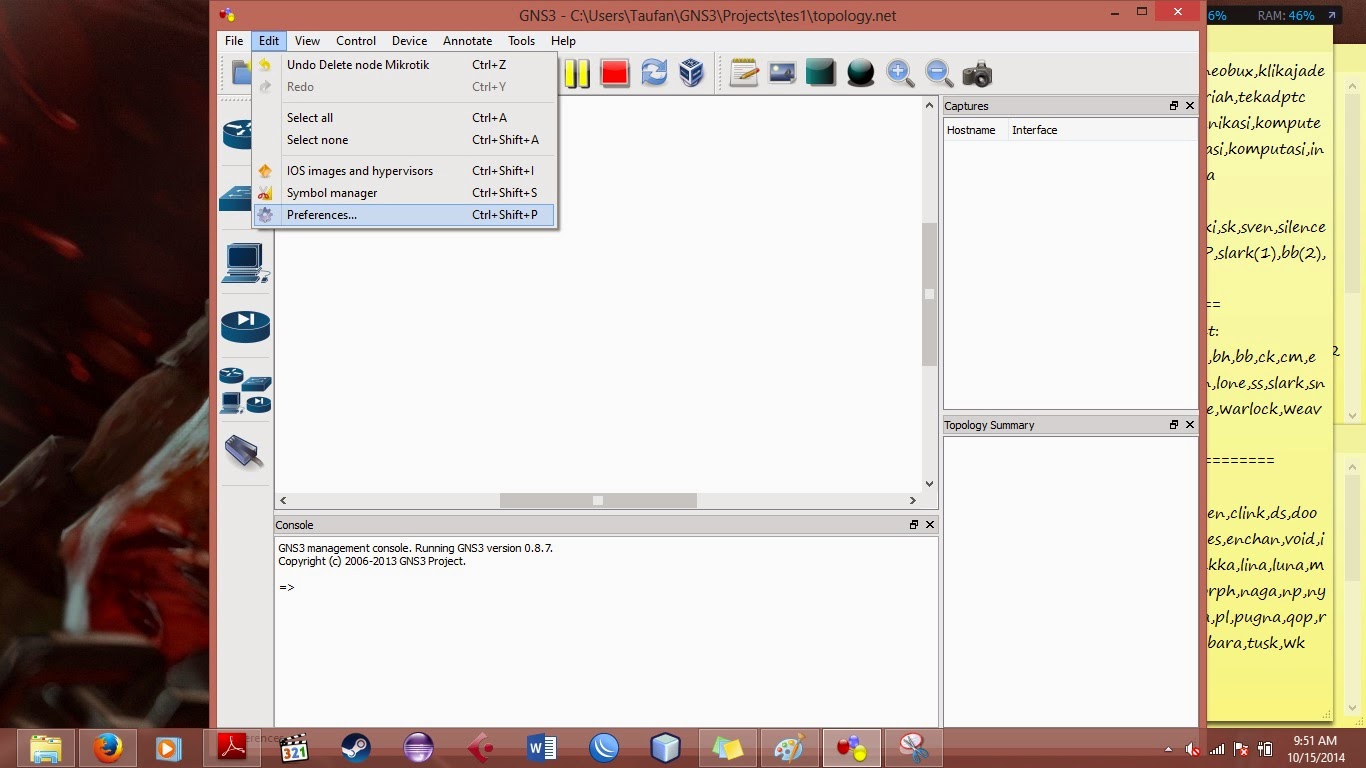This screenshot has width=1366, height=768.
Task: Choose Select all from Edit menu
Action: [x=404, y=118]
